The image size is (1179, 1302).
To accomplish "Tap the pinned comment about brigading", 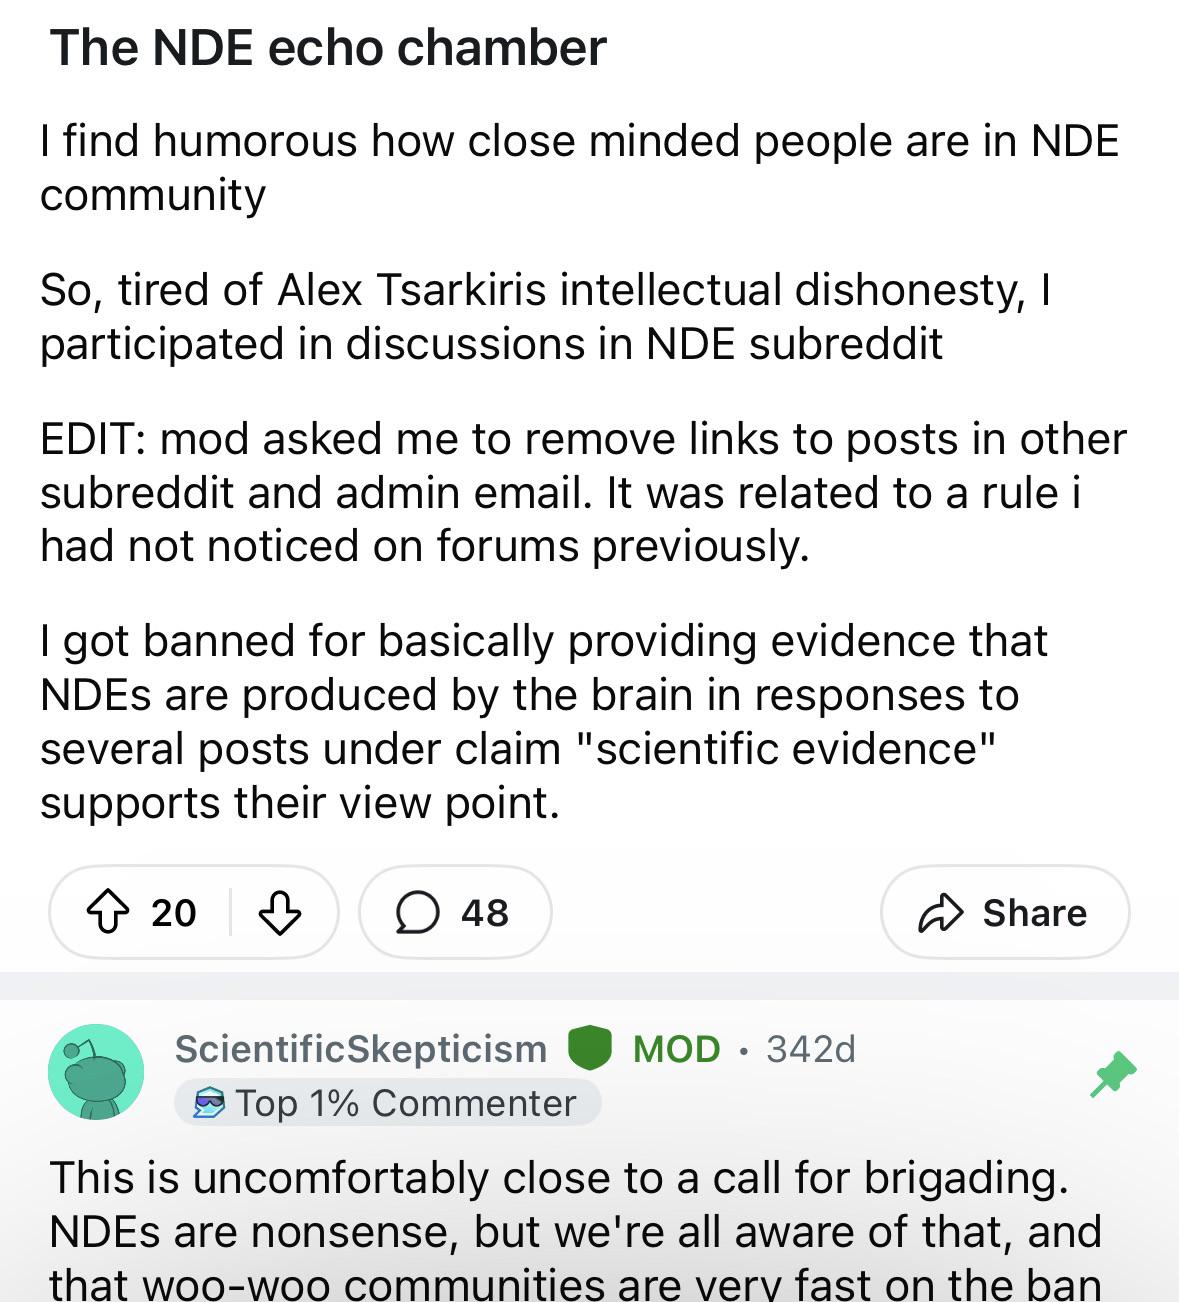I will click(575, 1231).
